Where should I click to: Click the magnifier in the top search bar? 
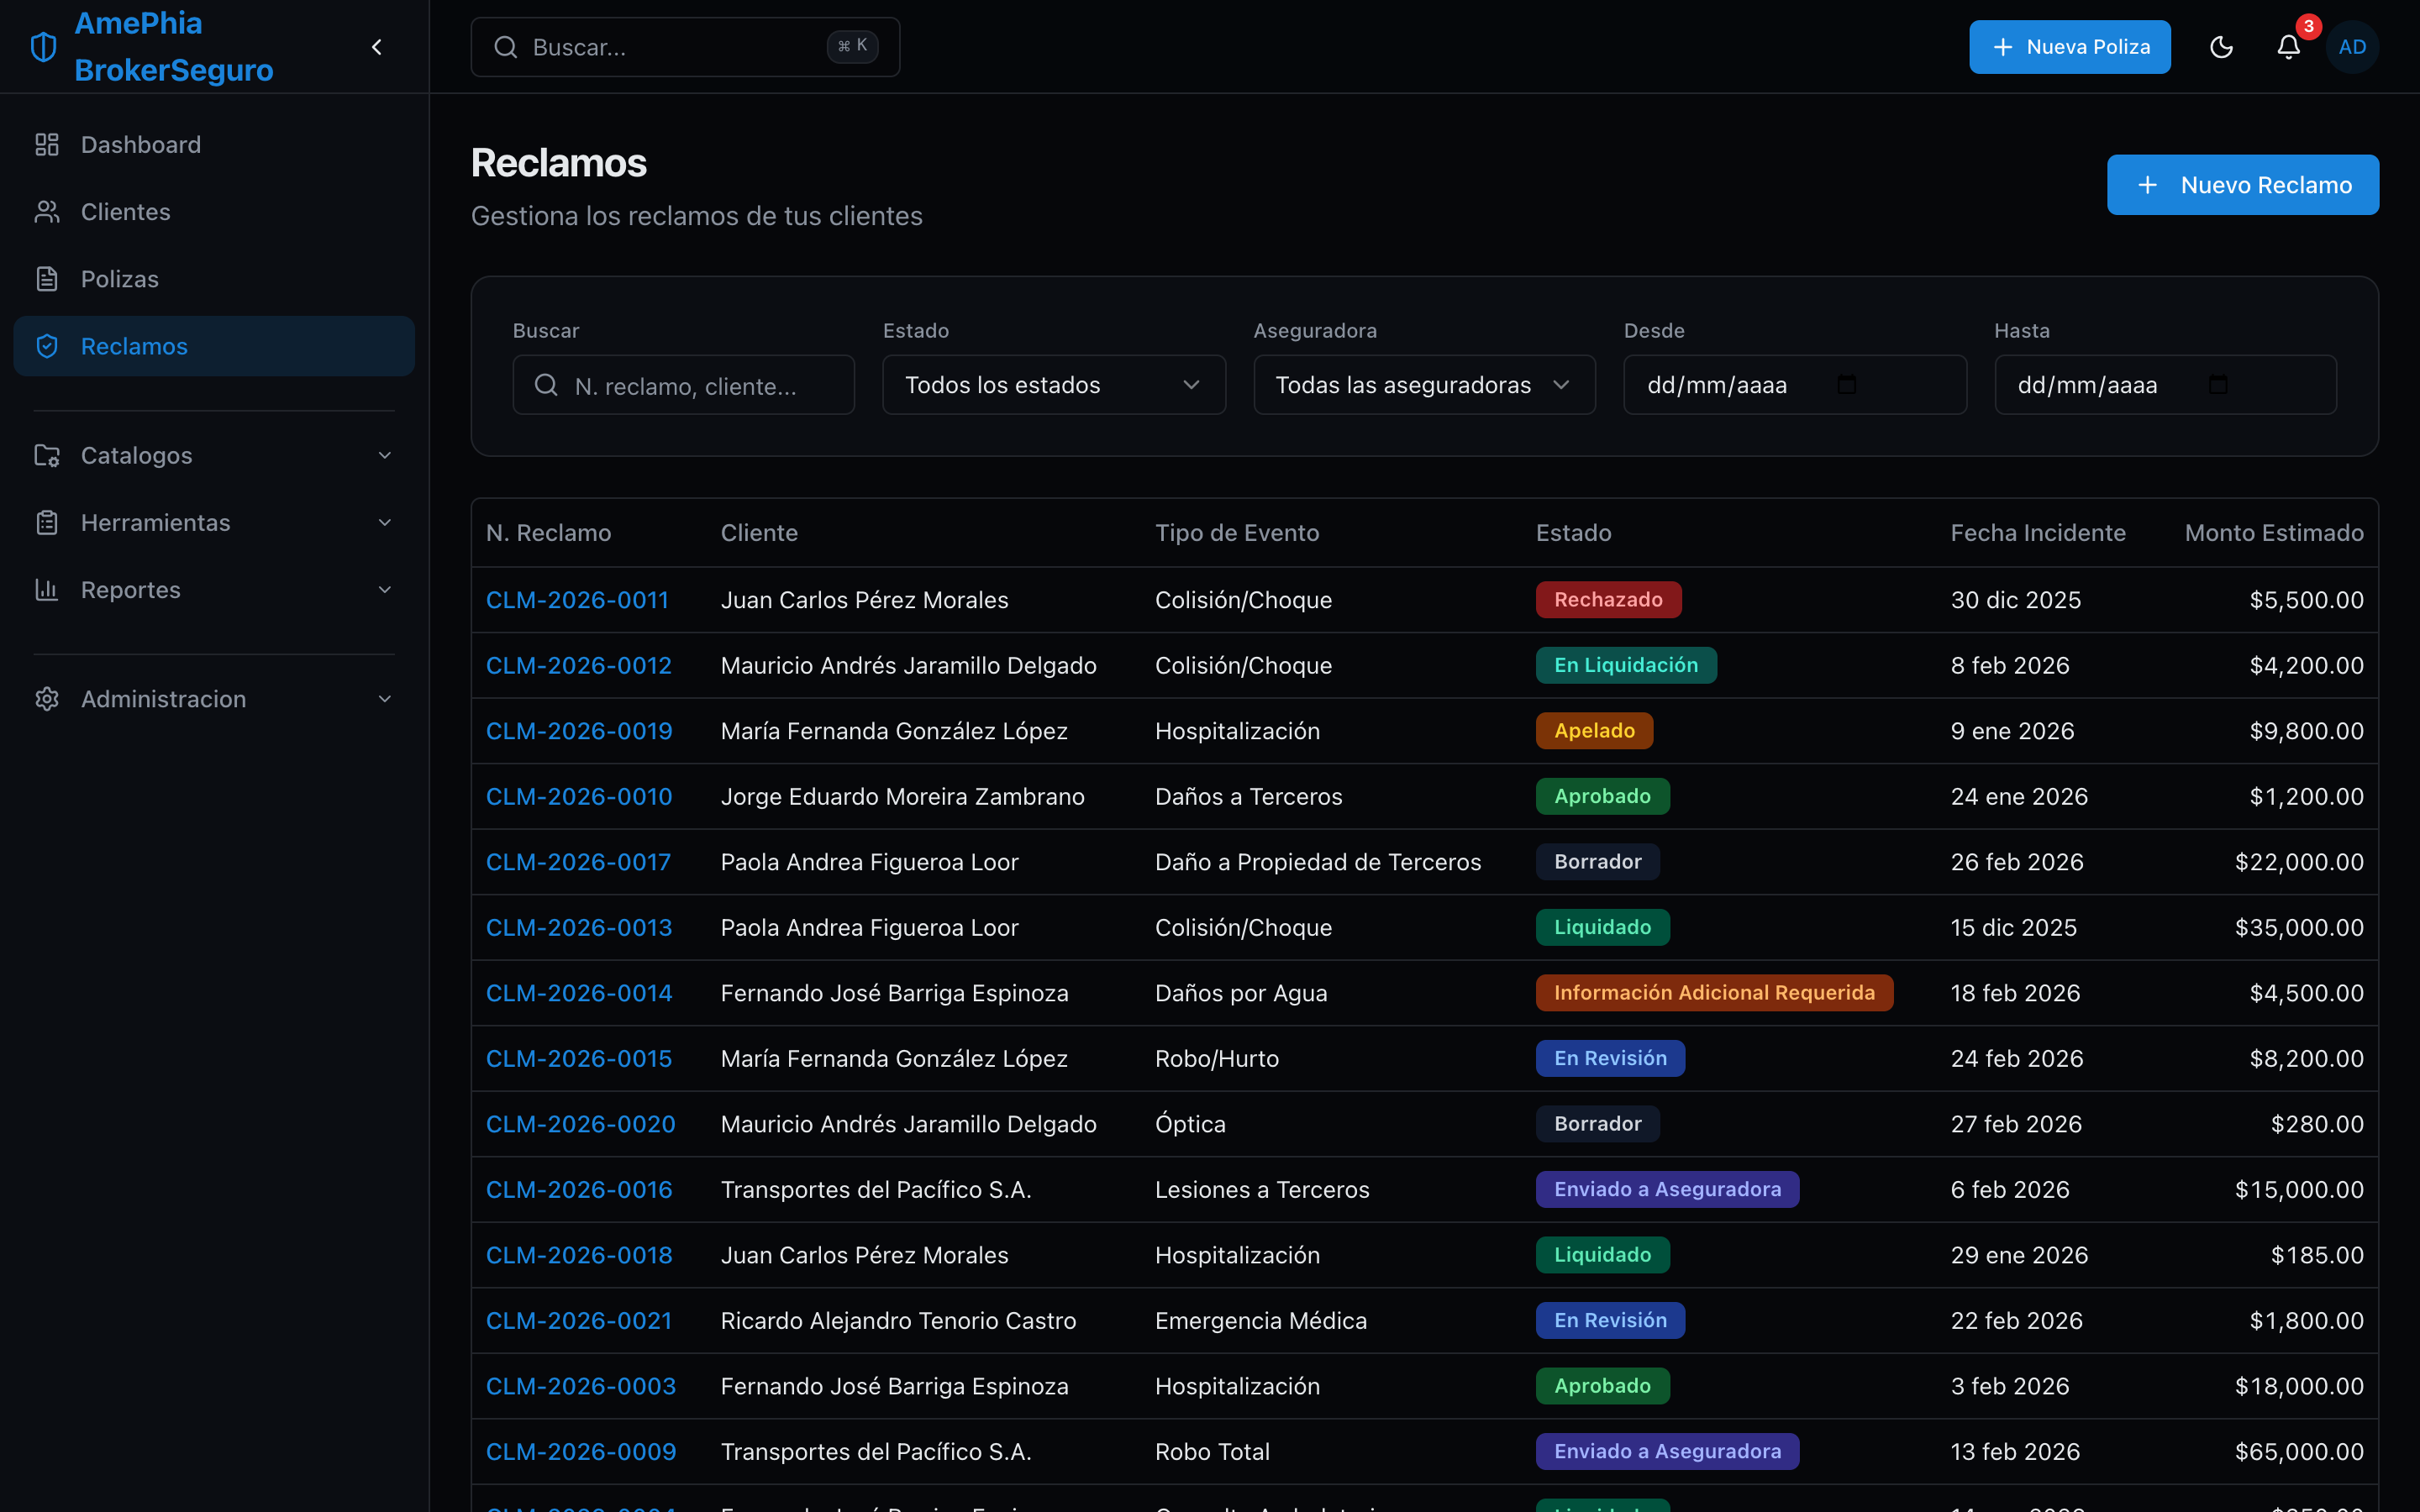506,47
